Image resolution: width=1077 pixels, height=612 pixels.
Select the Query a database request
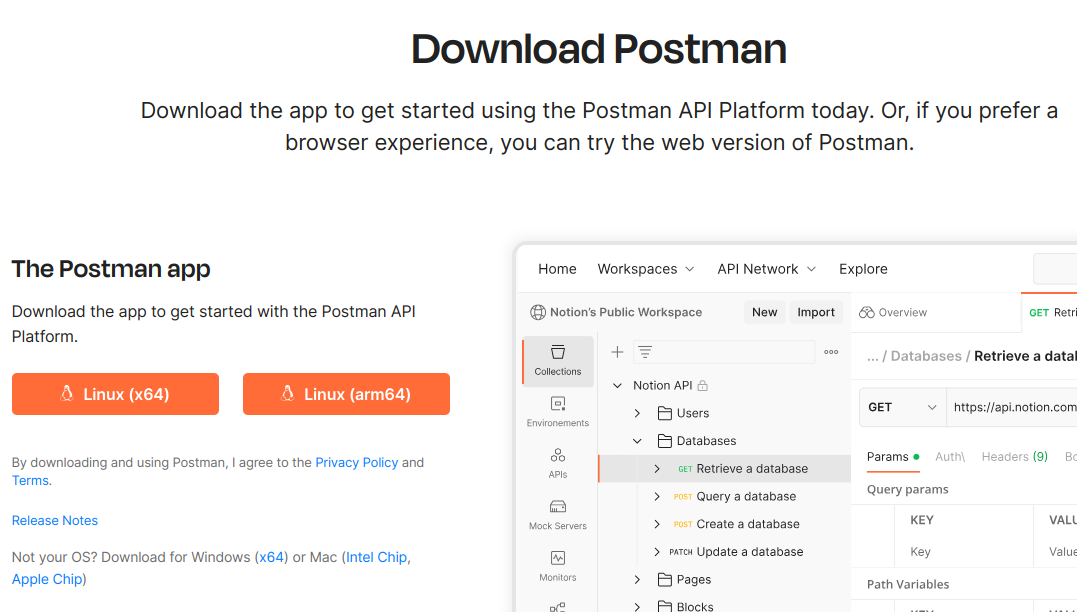(745, 496)
